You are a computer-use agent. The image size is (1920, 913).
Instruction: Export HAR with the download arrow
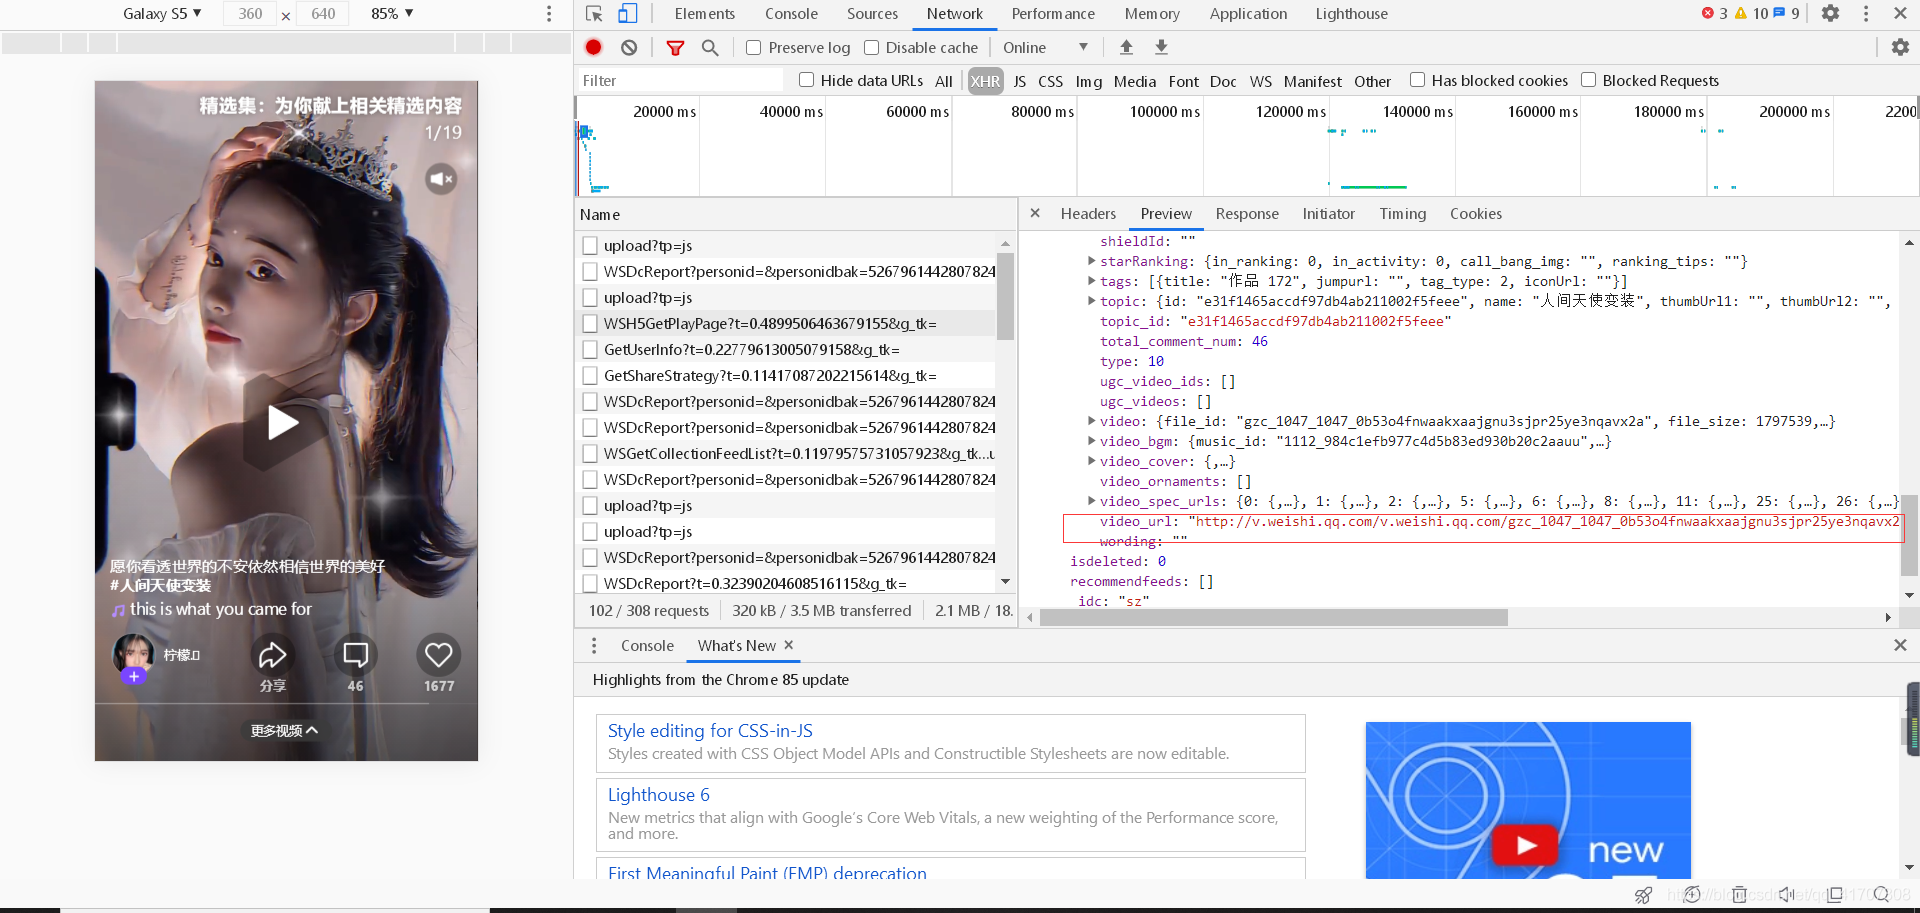1161,47
